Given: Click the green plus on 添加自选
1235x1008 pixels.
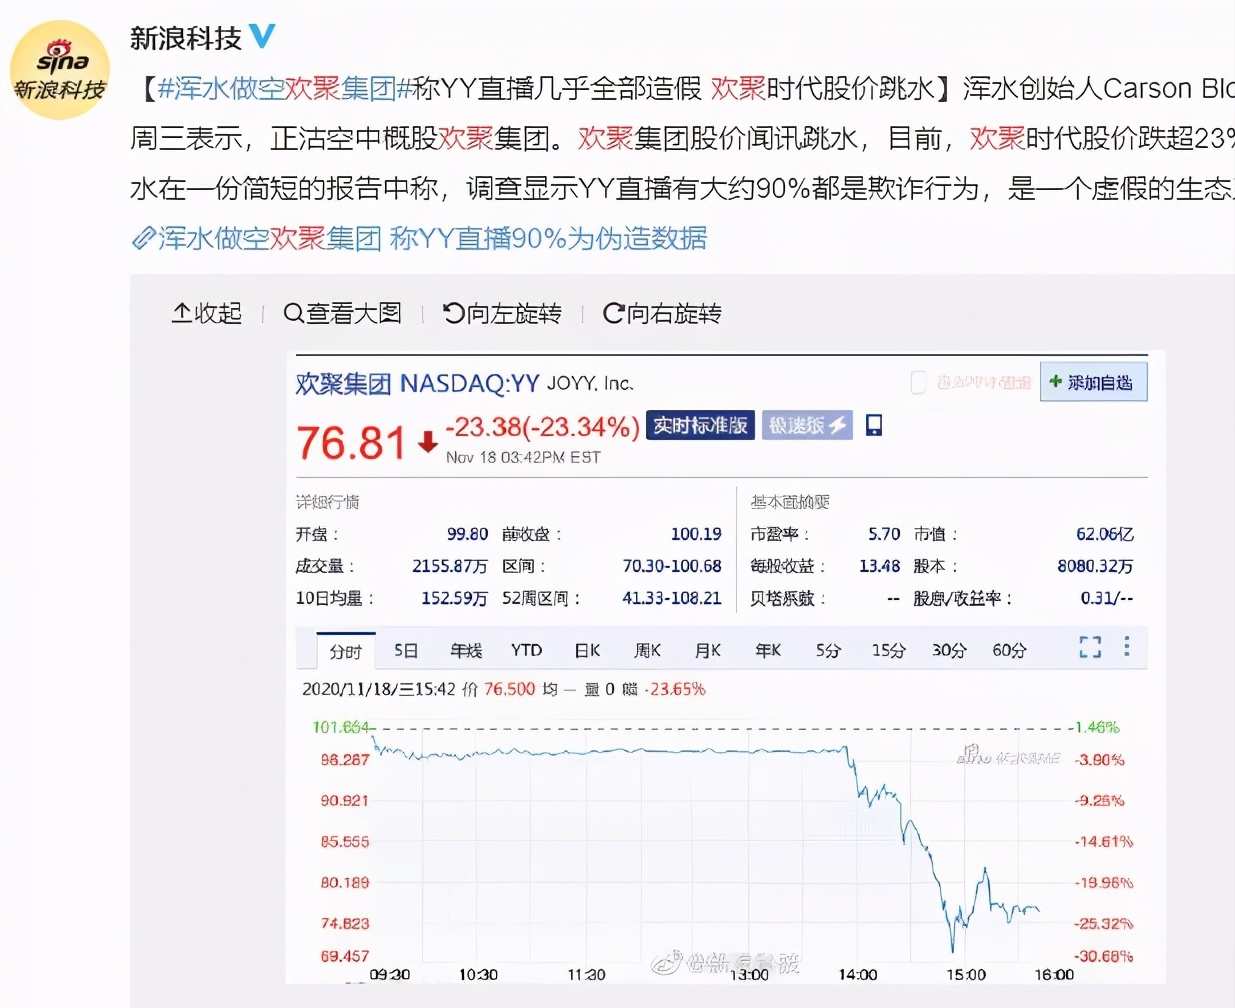Looking at the screenshot, I should coord(1056,382).
